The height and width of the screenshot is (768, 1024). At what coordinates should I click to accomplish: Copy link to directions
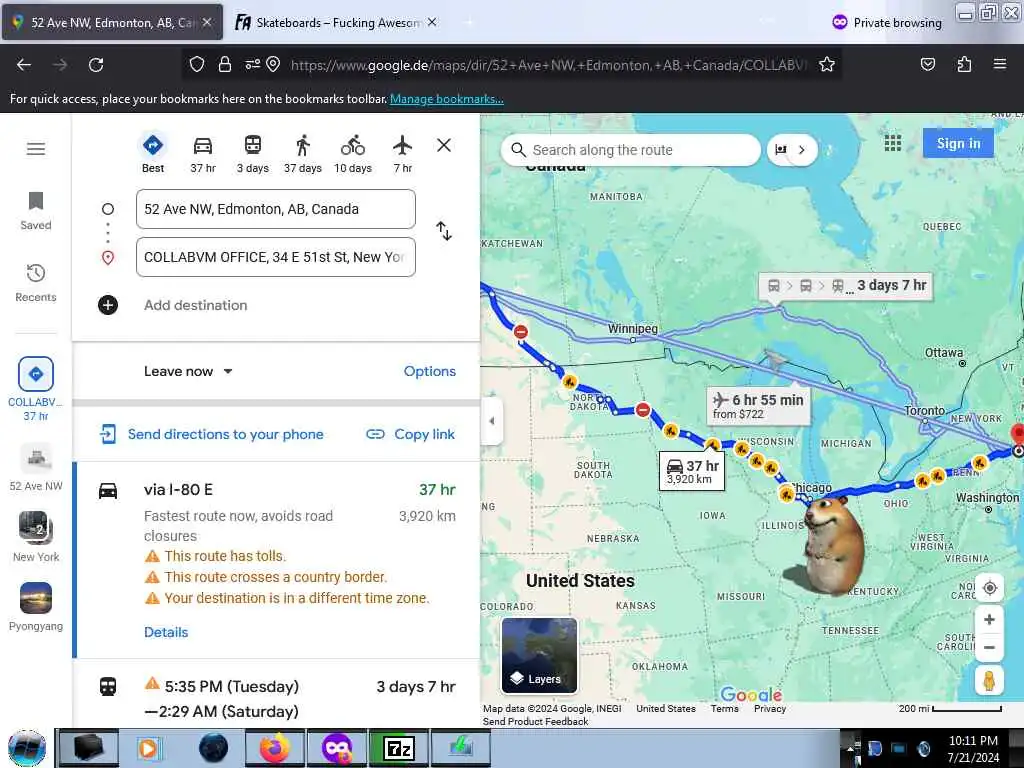coord(411,434)
